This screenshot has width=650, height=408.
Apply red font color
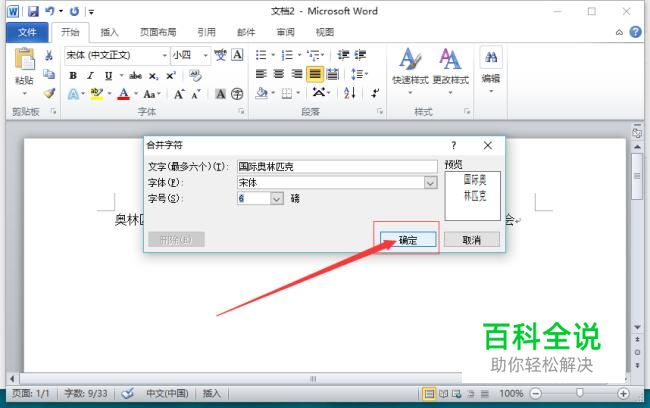pos(124,94)
